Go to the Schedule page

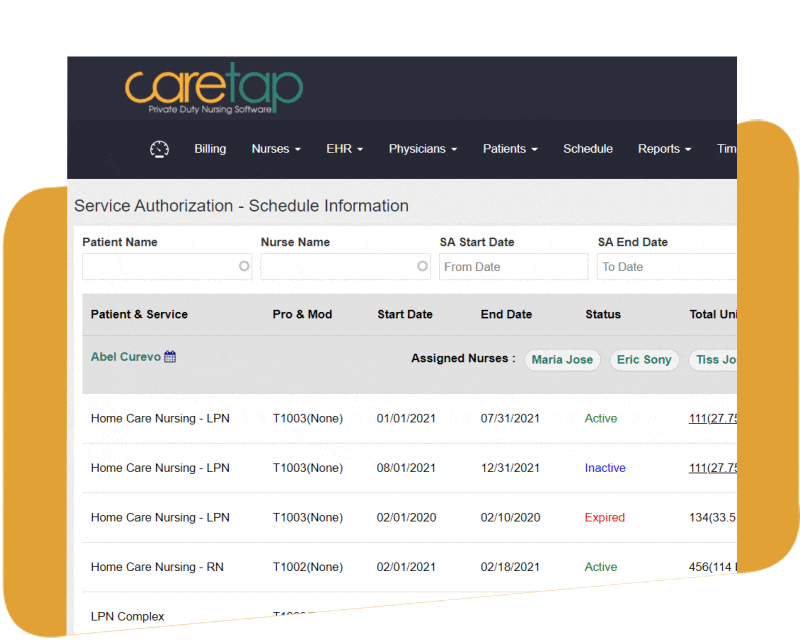pos(588,149)
